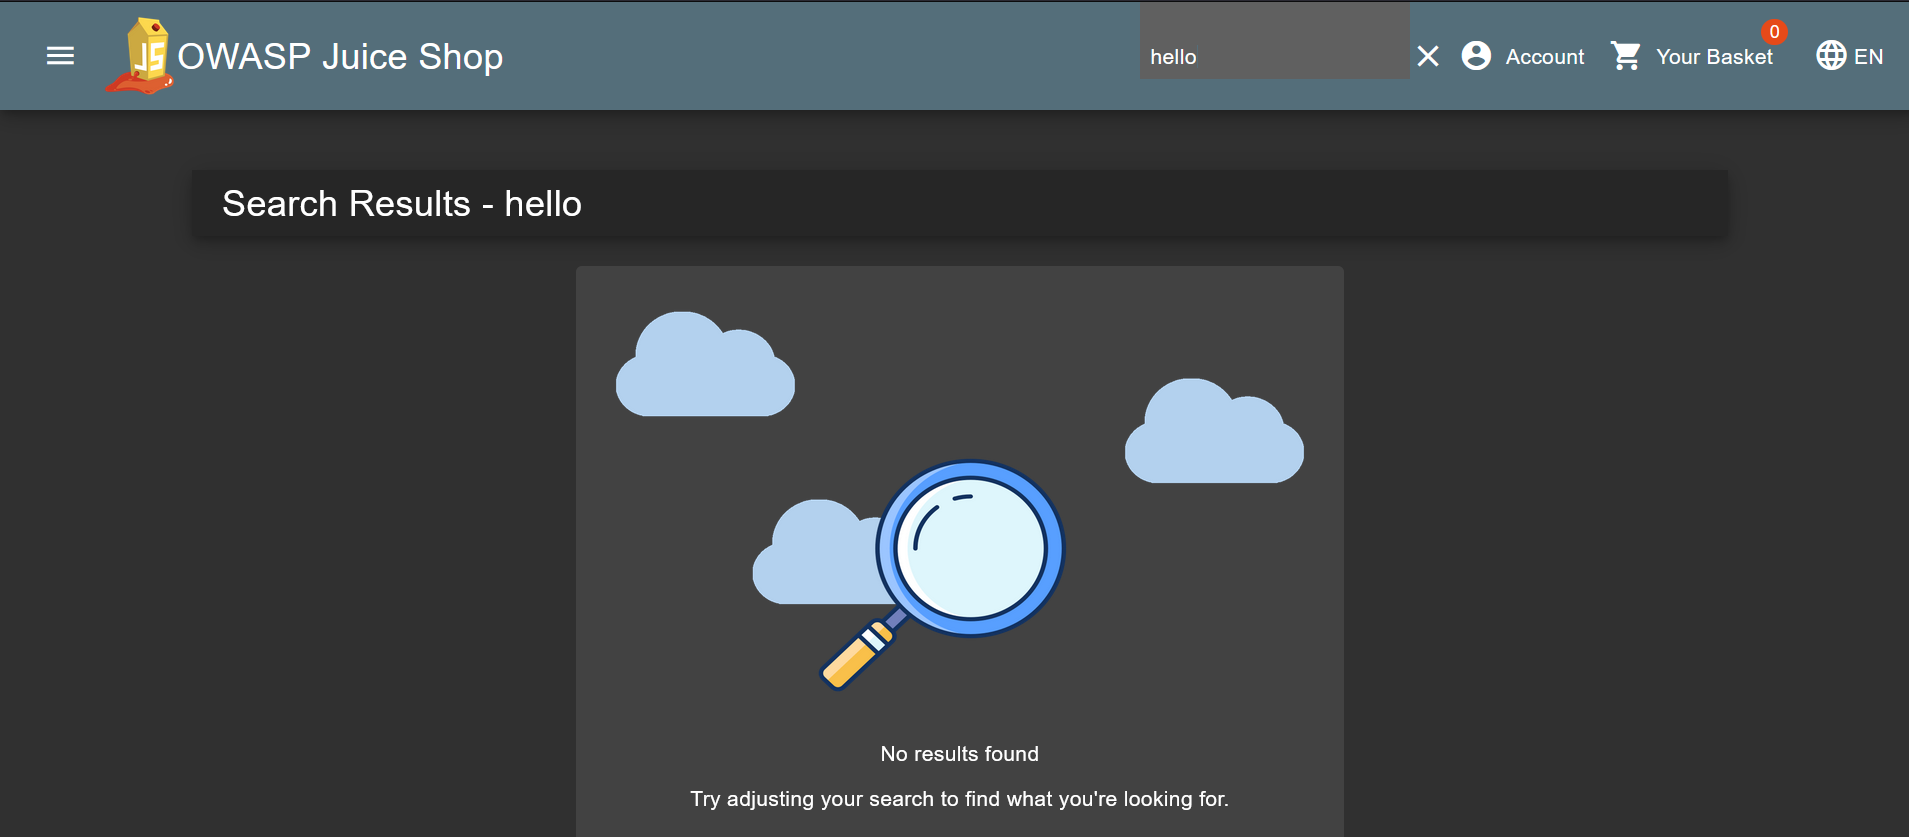Click the orange basket count badge
The width and height of the screenshot is (1909, 837).
click(1774, 32)
